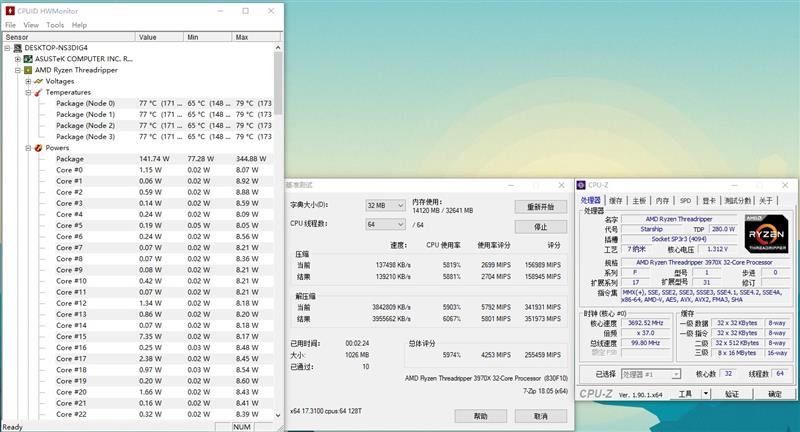Expand the ASUSTeK COMPUTER INC. node
This screenshot has width=800, height=432.
click(x=18, y=59)
